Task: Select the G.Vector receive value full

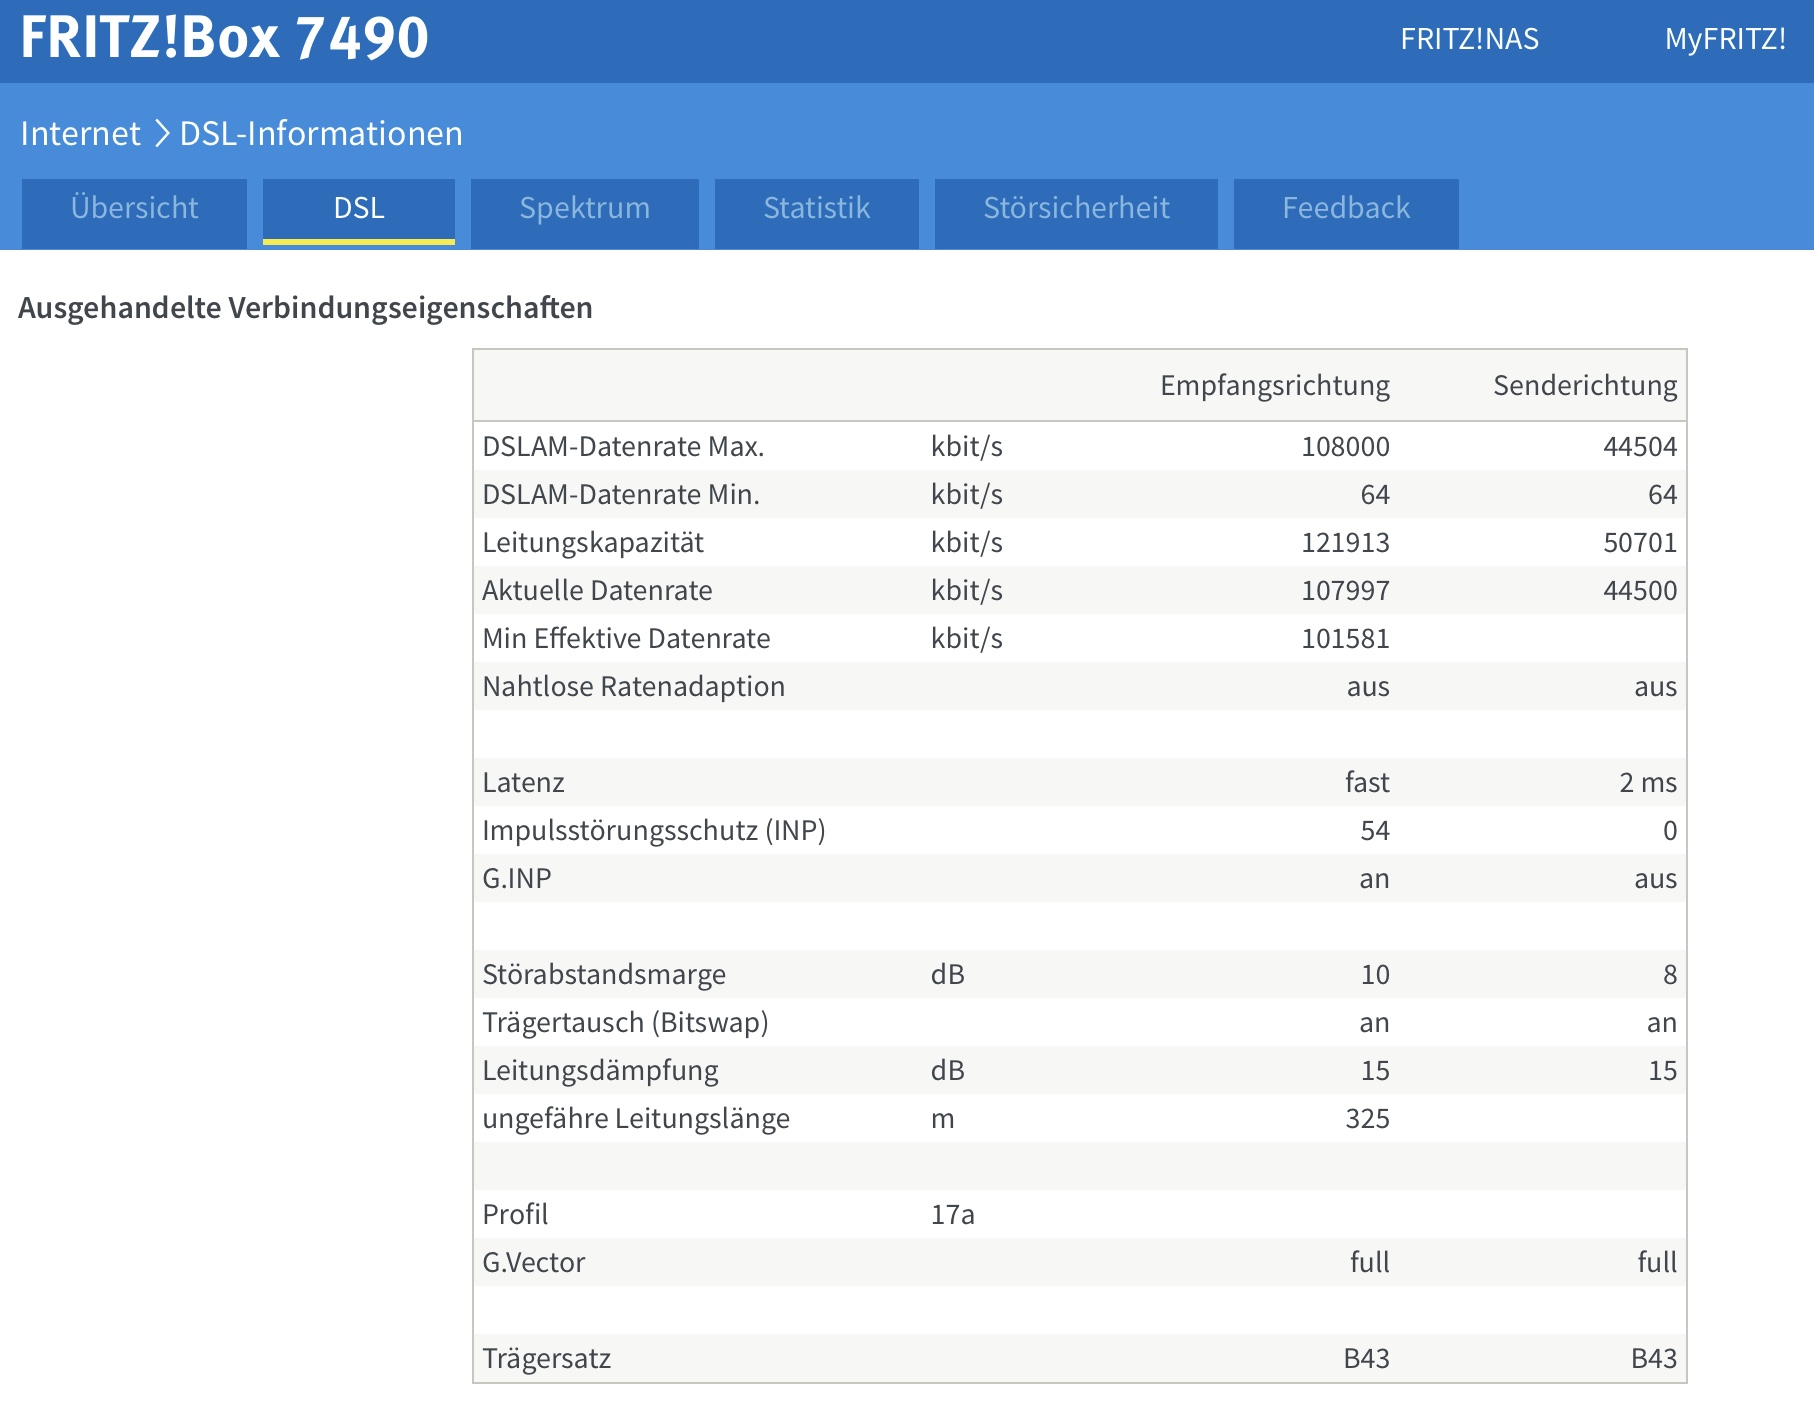Action: (x=1370, y=1262)
